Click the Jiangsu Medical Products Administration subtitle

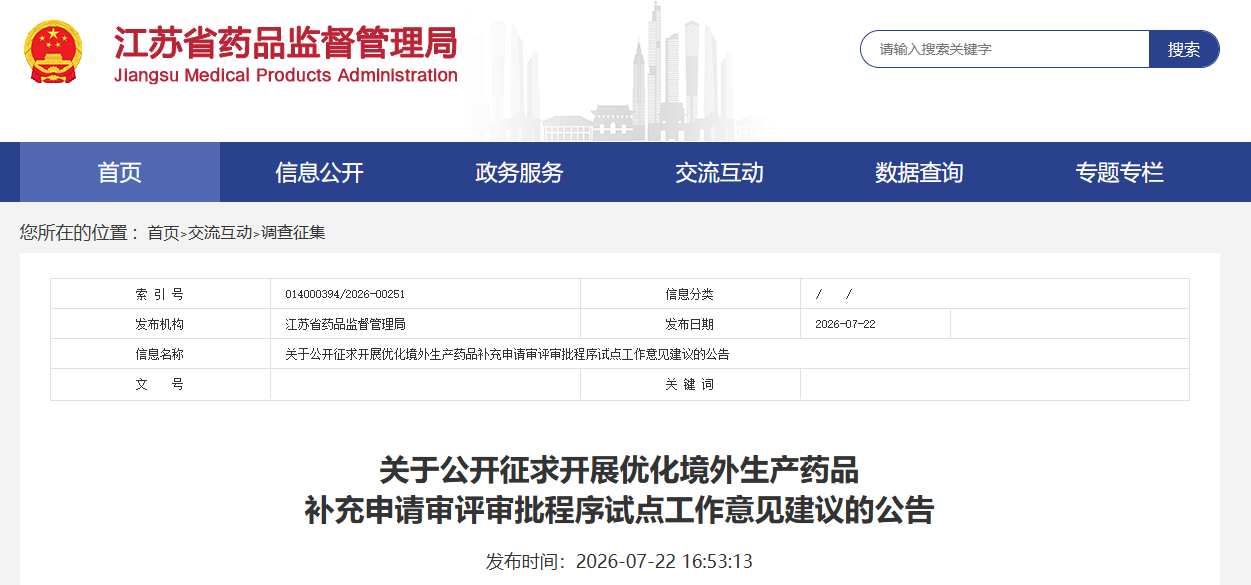(286, 76)
